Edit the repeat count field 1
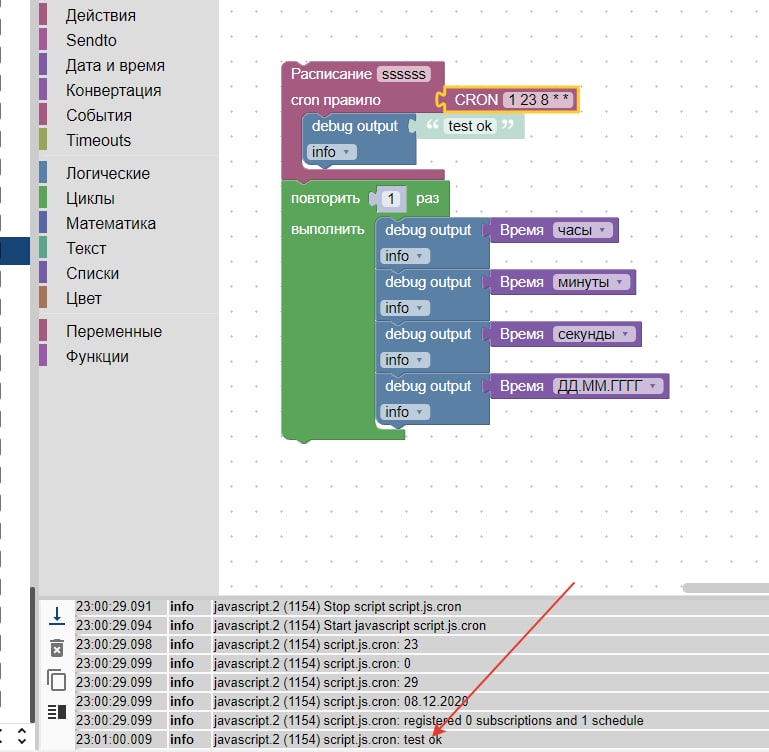769x752 pixels. 391,199
